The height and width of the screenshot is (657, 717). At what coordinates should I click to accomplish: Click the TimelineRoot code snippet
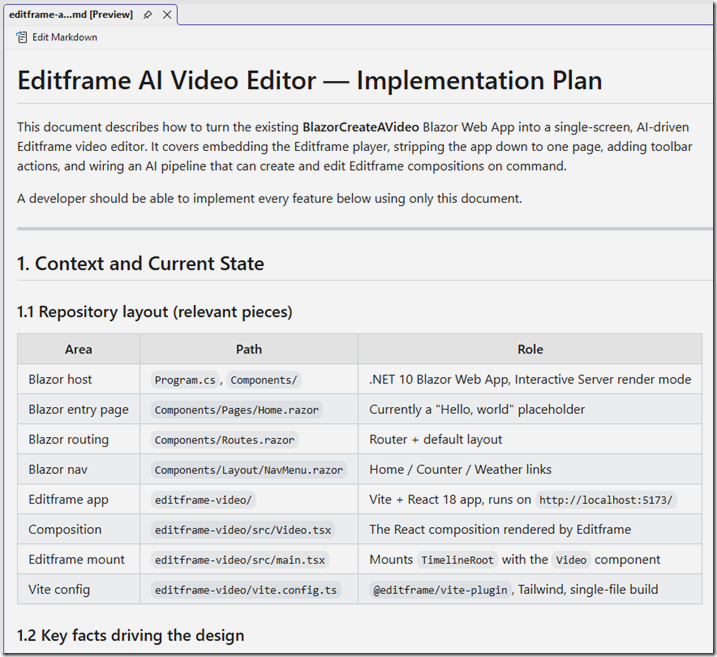tap(457, 560)
